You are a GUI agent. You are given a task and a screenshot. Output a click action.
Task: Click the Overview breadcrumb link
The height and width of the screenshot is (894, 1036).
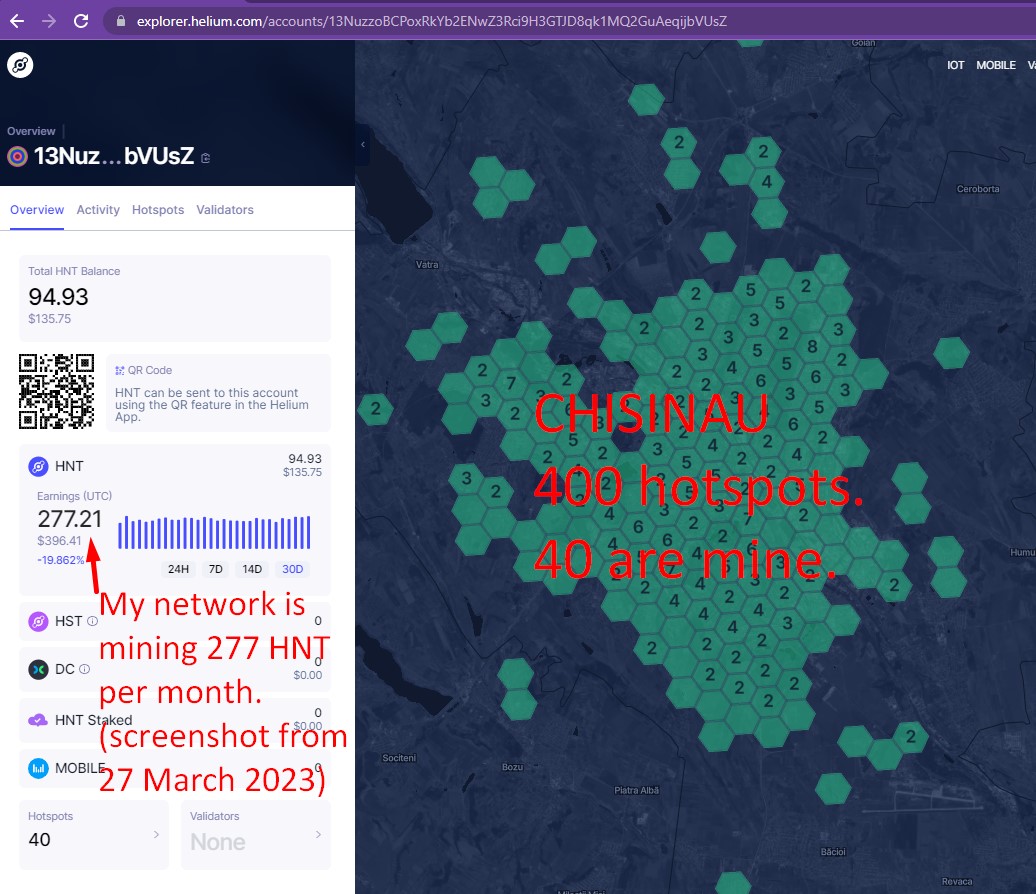click(x=31, y=130)
